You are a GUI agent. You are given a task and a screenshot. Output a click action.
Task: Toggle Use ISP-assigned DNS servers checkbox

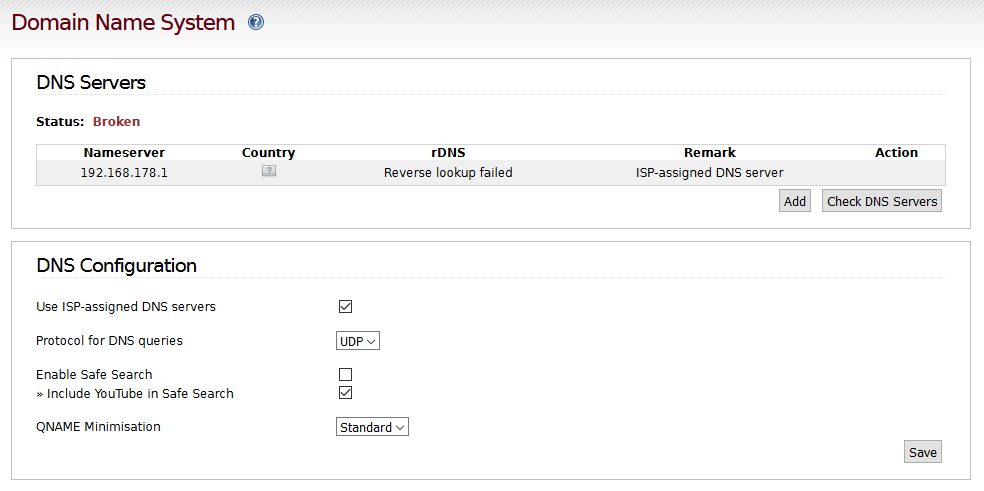[345, 306]
